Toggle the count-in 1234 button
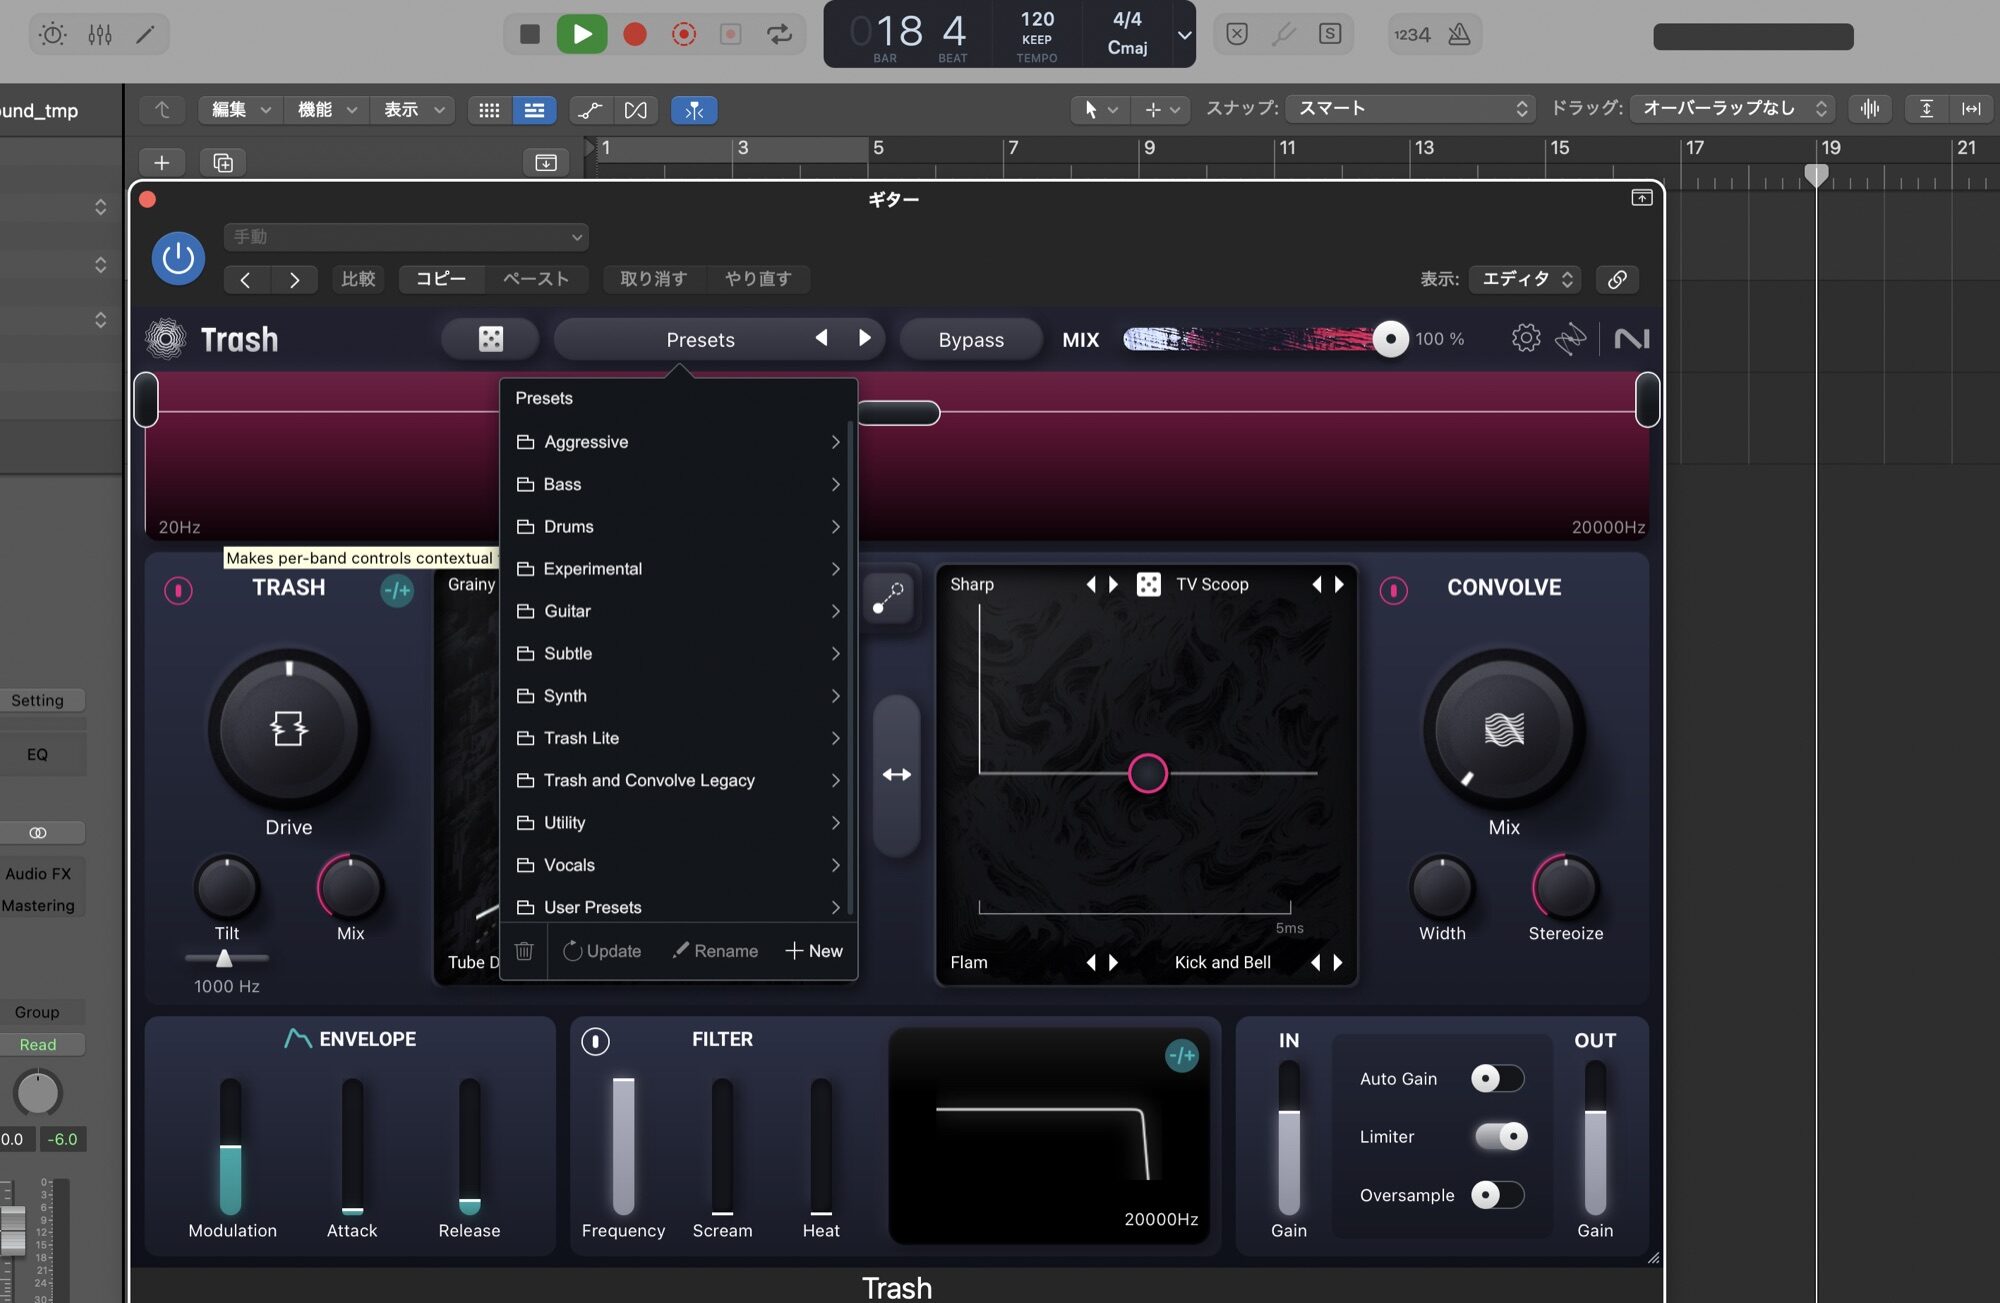The image size is (2000, 1303). coord(1412,34)
